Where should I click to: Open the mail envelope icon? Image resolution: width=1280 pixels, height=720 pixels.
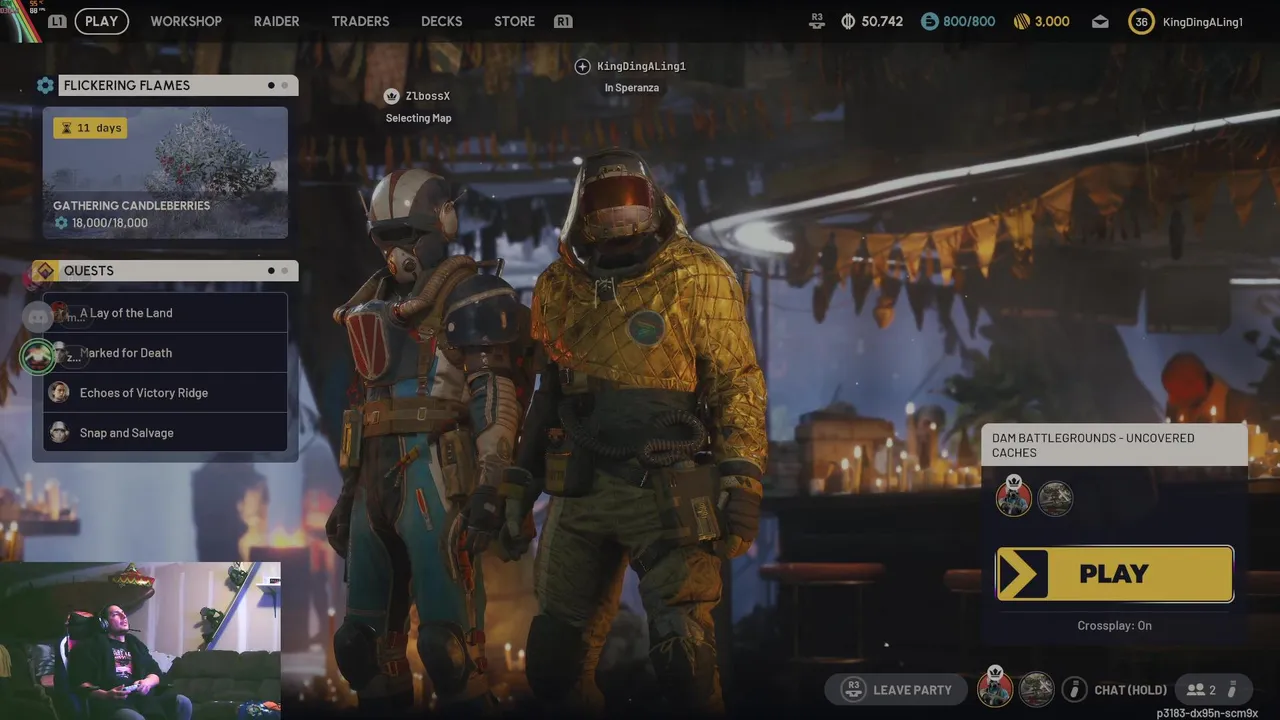[x=1100, y=21]
